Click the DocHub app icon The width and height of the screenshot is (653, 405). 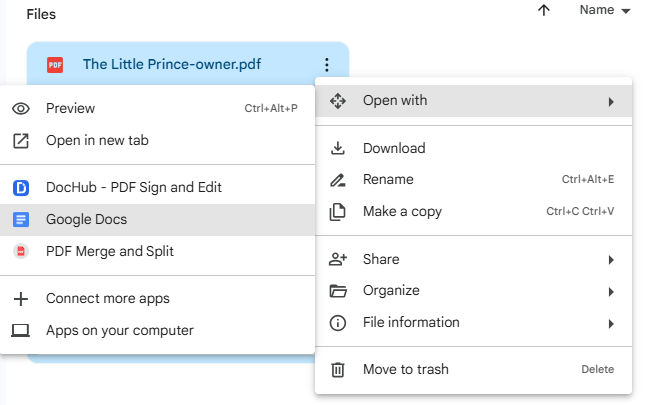(21, 188)
